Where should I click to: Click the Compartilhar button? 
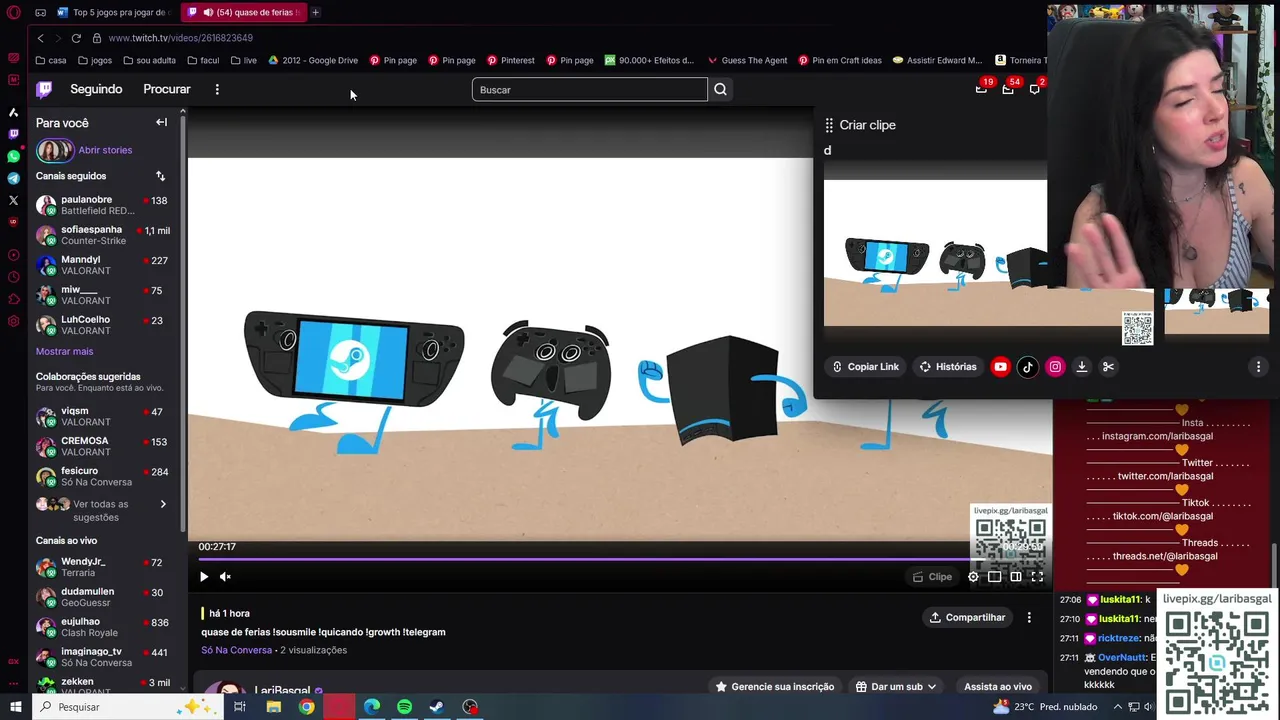(967, 617)
